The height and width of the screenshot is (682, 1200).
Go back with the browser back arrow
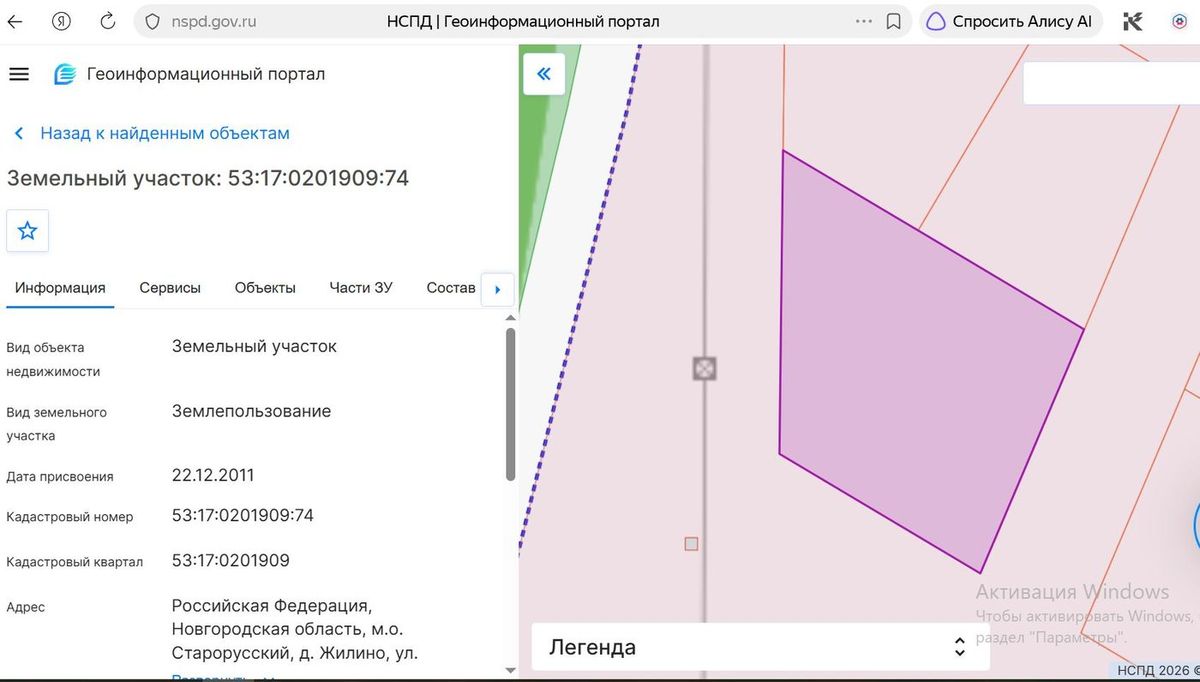coord(15,21)
